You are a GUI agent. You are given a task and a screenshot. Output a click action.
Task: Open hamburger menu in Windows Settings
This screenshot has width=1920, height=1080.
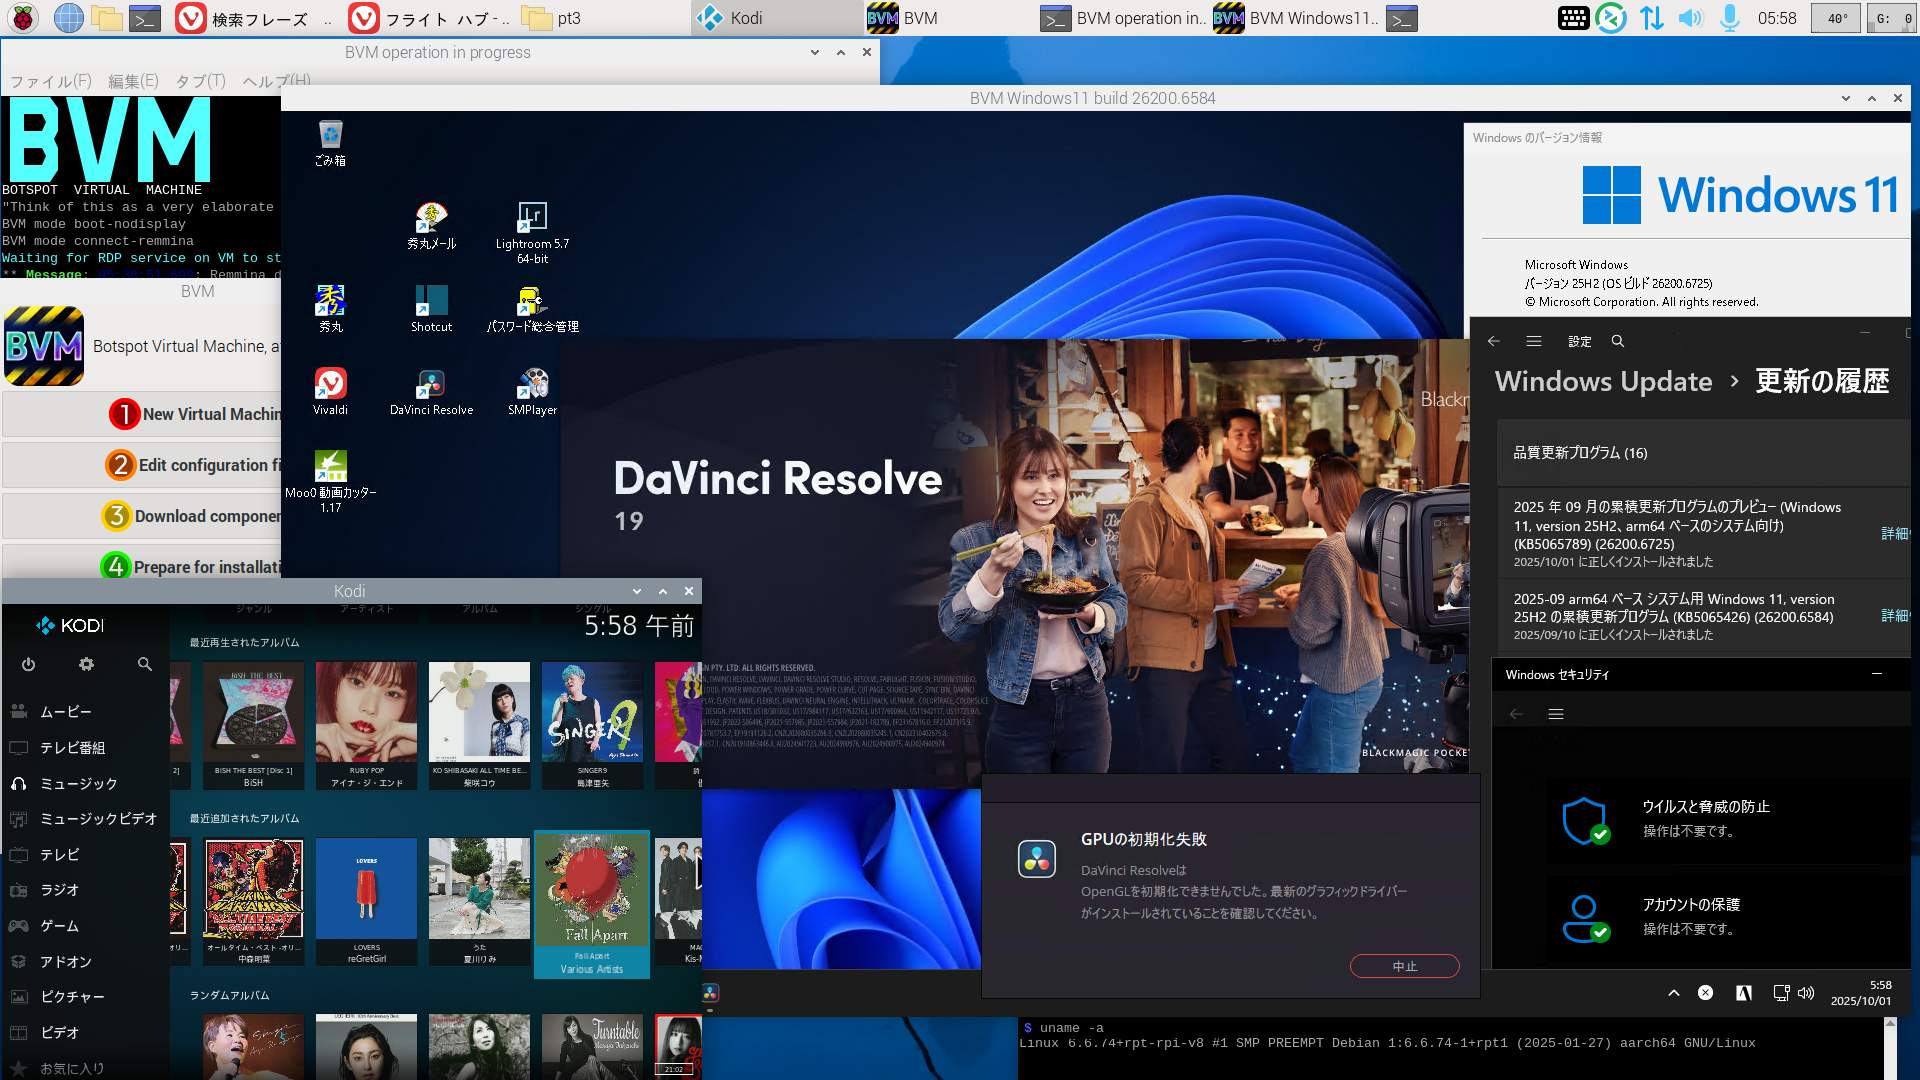point(1534,341)
